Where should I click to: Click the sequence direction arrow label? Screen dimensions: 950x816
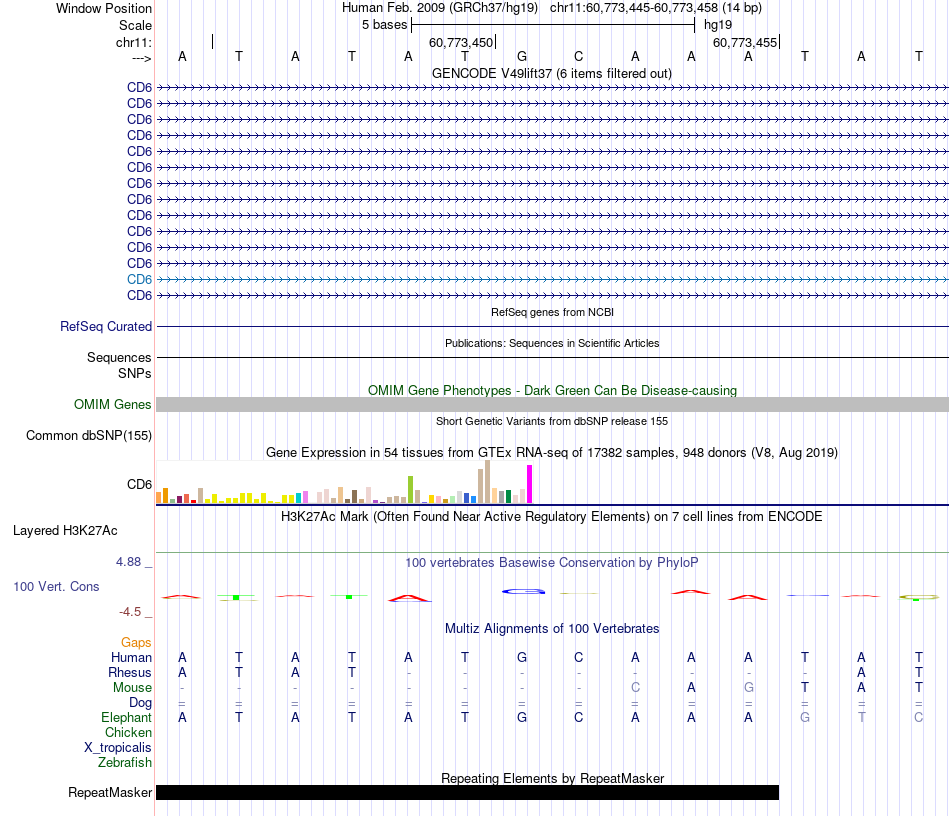pyautogui.click(x=142, y=58)
